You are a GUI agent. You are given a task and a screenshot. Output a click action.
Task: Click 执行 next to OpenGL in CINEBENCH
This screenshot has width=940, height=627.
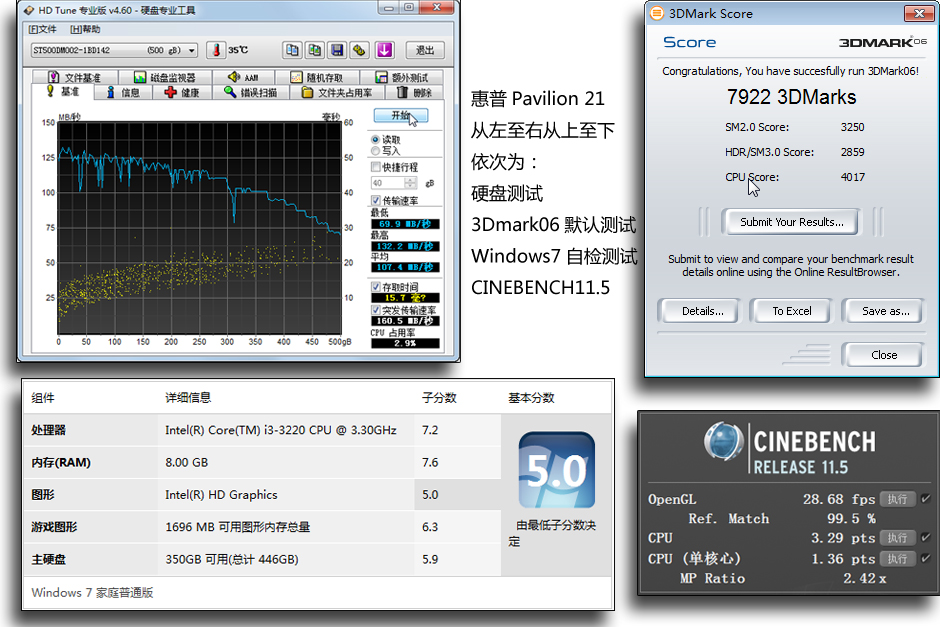pos(897,499)
